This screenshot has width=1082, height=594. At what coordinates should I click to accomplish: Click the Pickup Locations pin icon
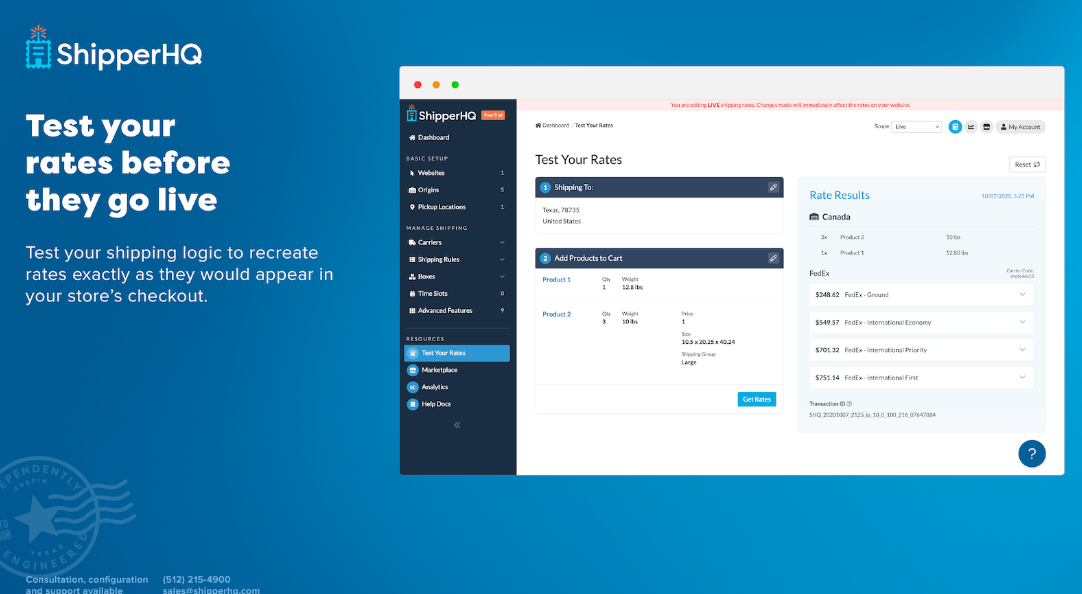pos(412,207)
